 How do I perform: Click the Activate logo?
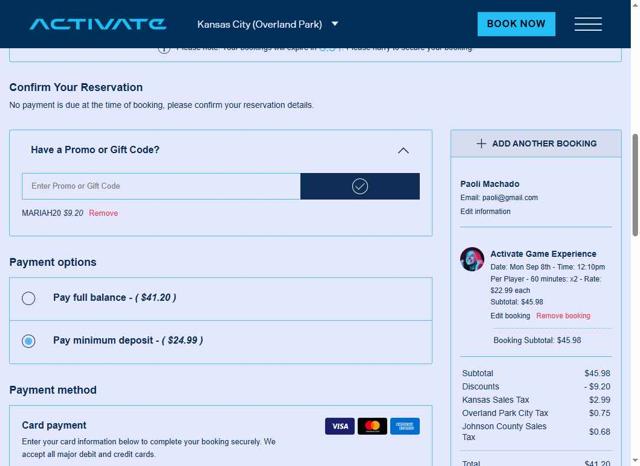98,24
